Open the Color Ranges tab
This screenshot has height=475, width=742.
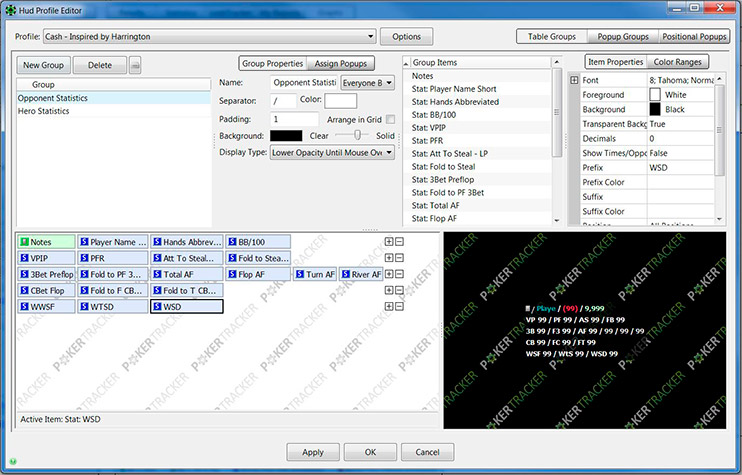677,62
